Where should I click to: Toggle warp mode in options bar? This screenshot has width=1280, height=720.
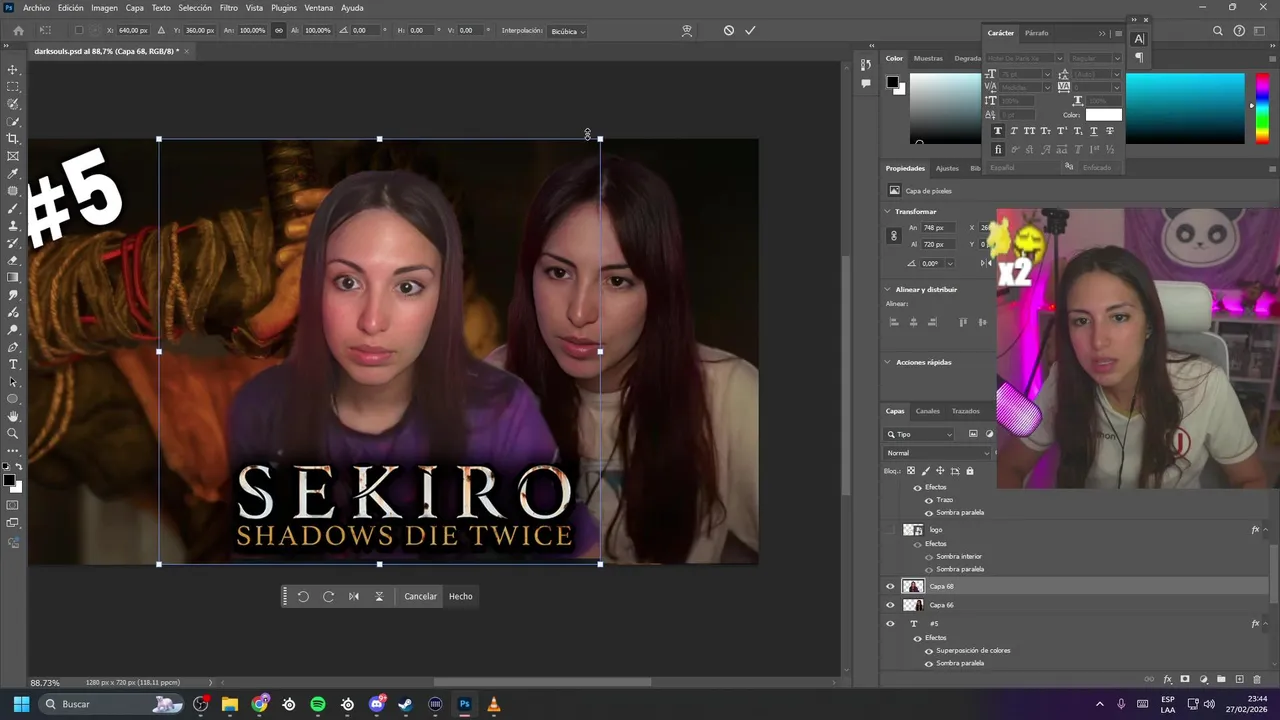[687, 31]
